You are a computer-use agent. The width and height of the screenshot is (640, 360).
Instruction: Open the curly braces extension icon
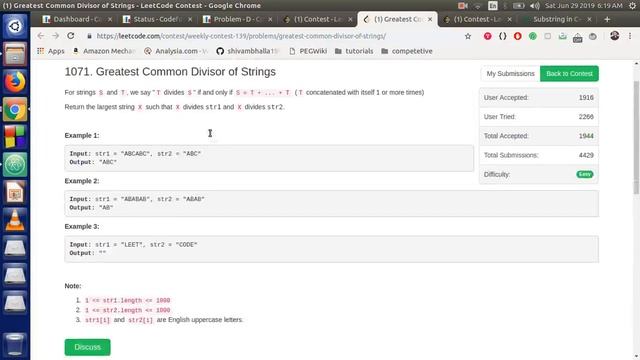(502, 36)
